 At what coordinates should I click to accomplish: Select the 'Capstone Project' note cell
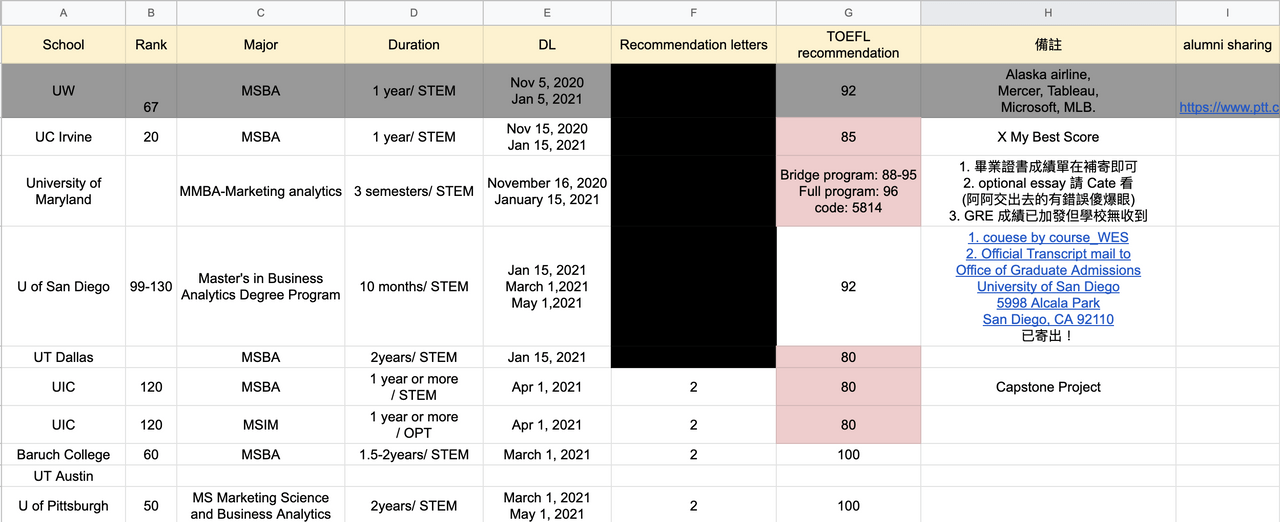[1047, 387]
